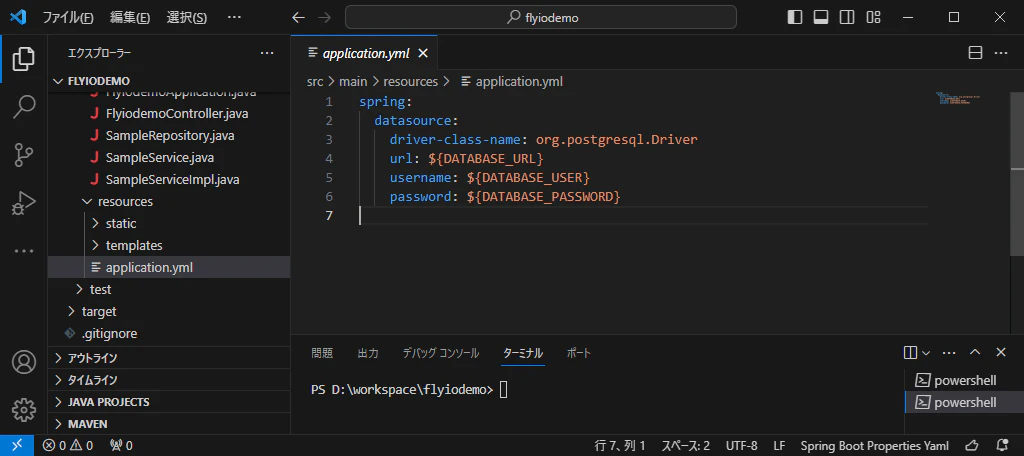Open Explorer panel More Actions ellipsis
This screenshot has height=456, width=1024.
point(267,53)
